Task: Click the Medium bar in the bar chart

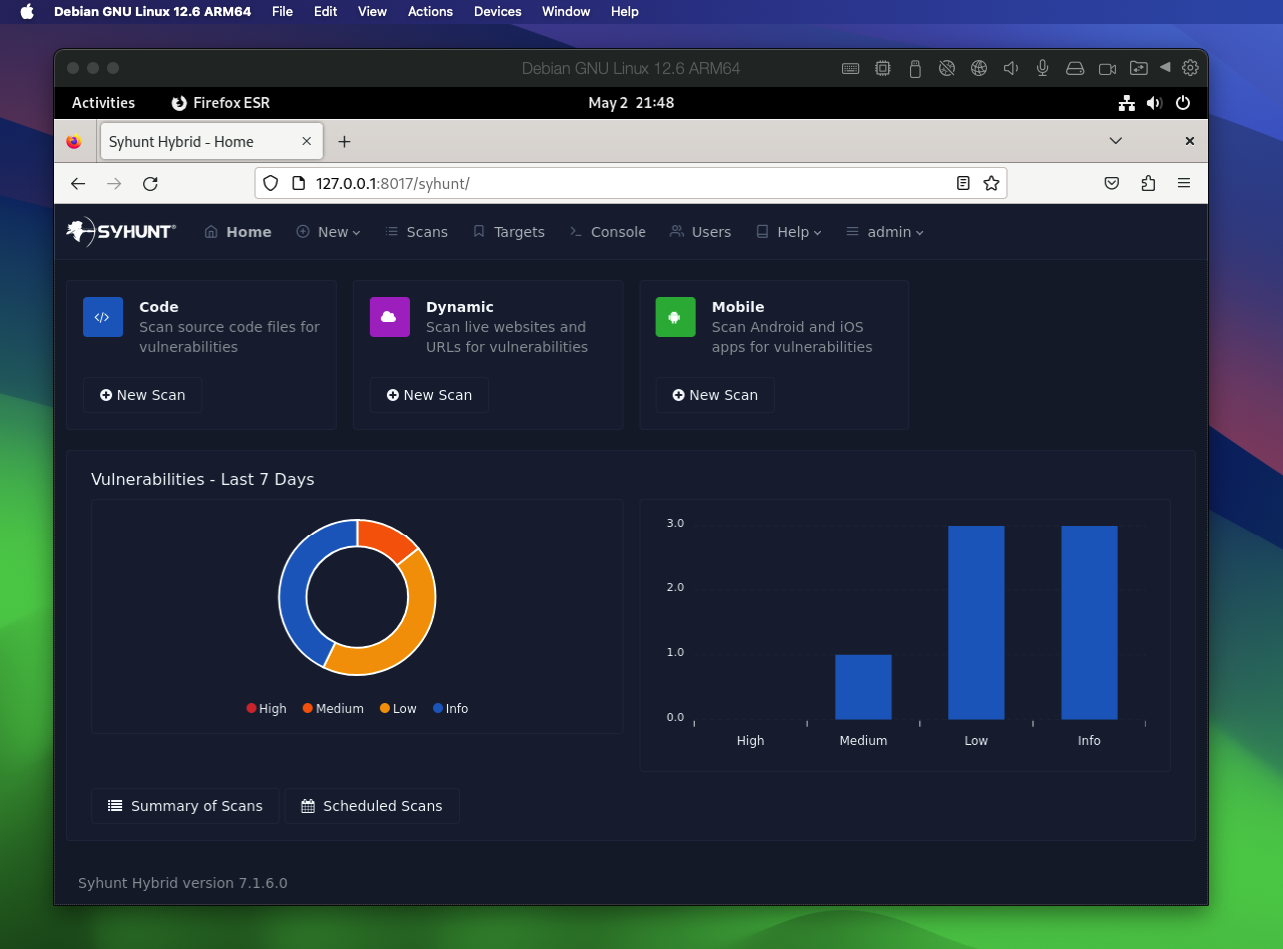Action: point(863,687)
